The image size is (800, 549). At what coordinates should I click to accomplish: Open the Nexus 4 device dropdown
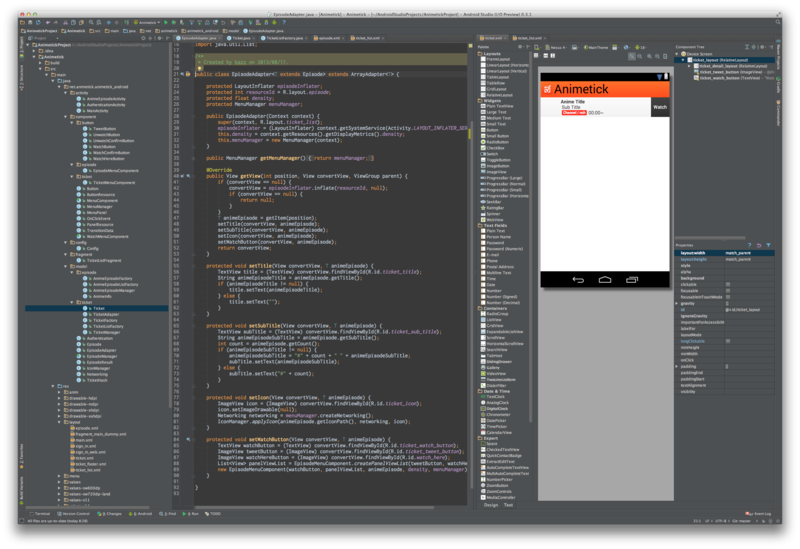[x=557, y=47]
